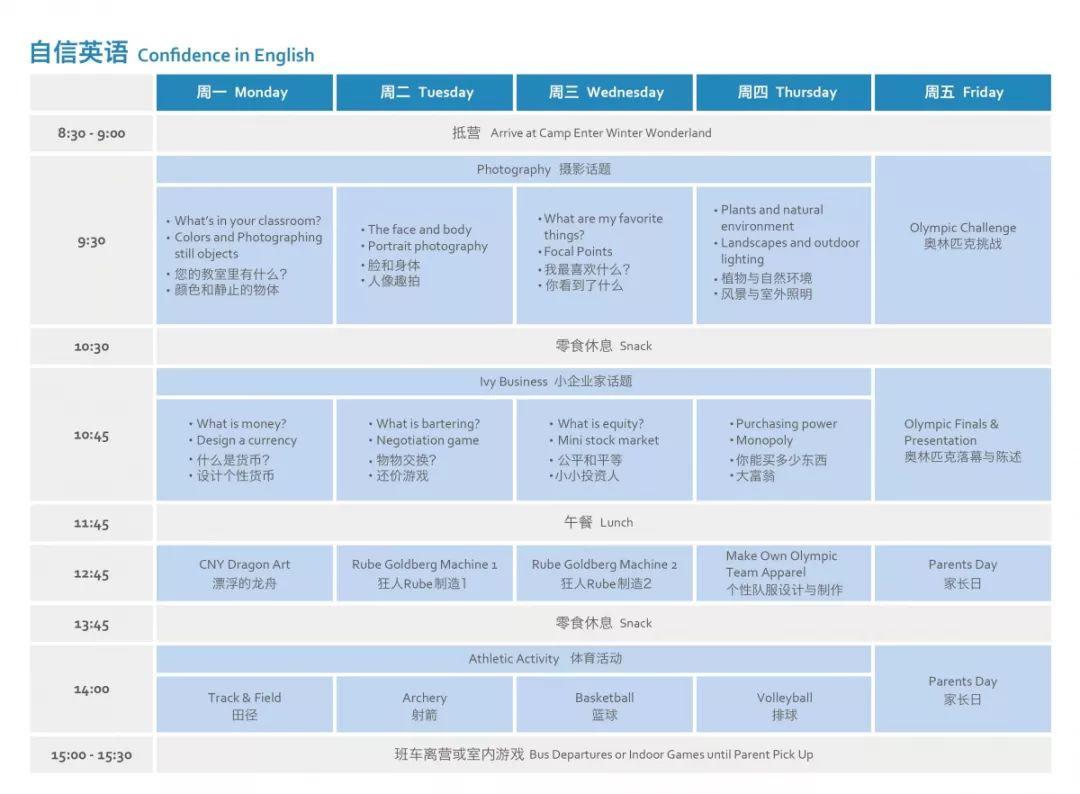Click the 12:45 time cell
Screen dimensions: 1080x794
[92, 574]
